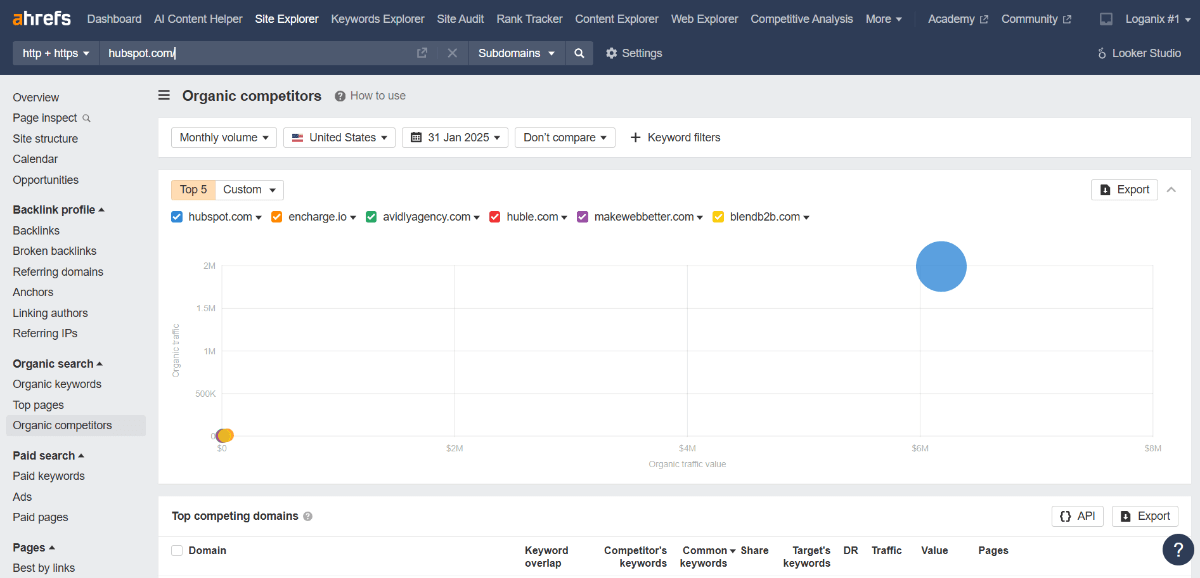Clear the hubspot.com search field
This screenshot has width=1200, height=578.
point(452,53)
